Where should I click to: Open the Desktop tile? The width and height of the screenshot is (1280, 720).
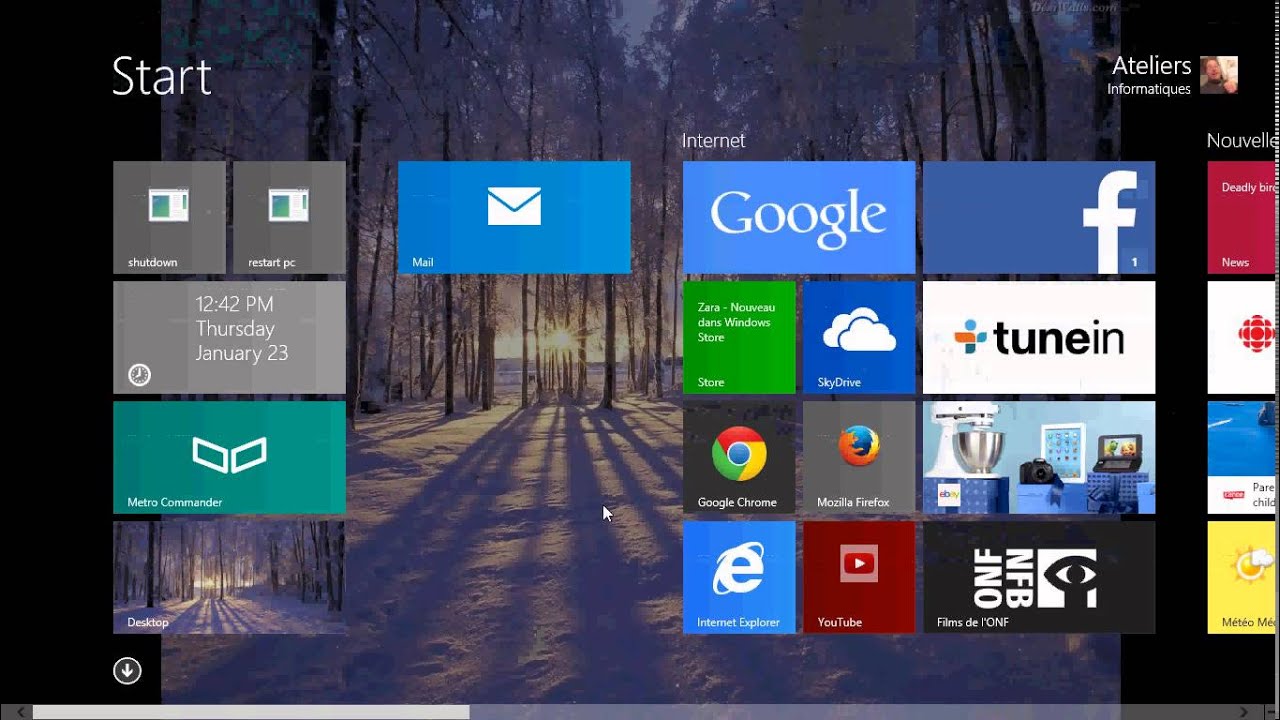click(229, 577)
